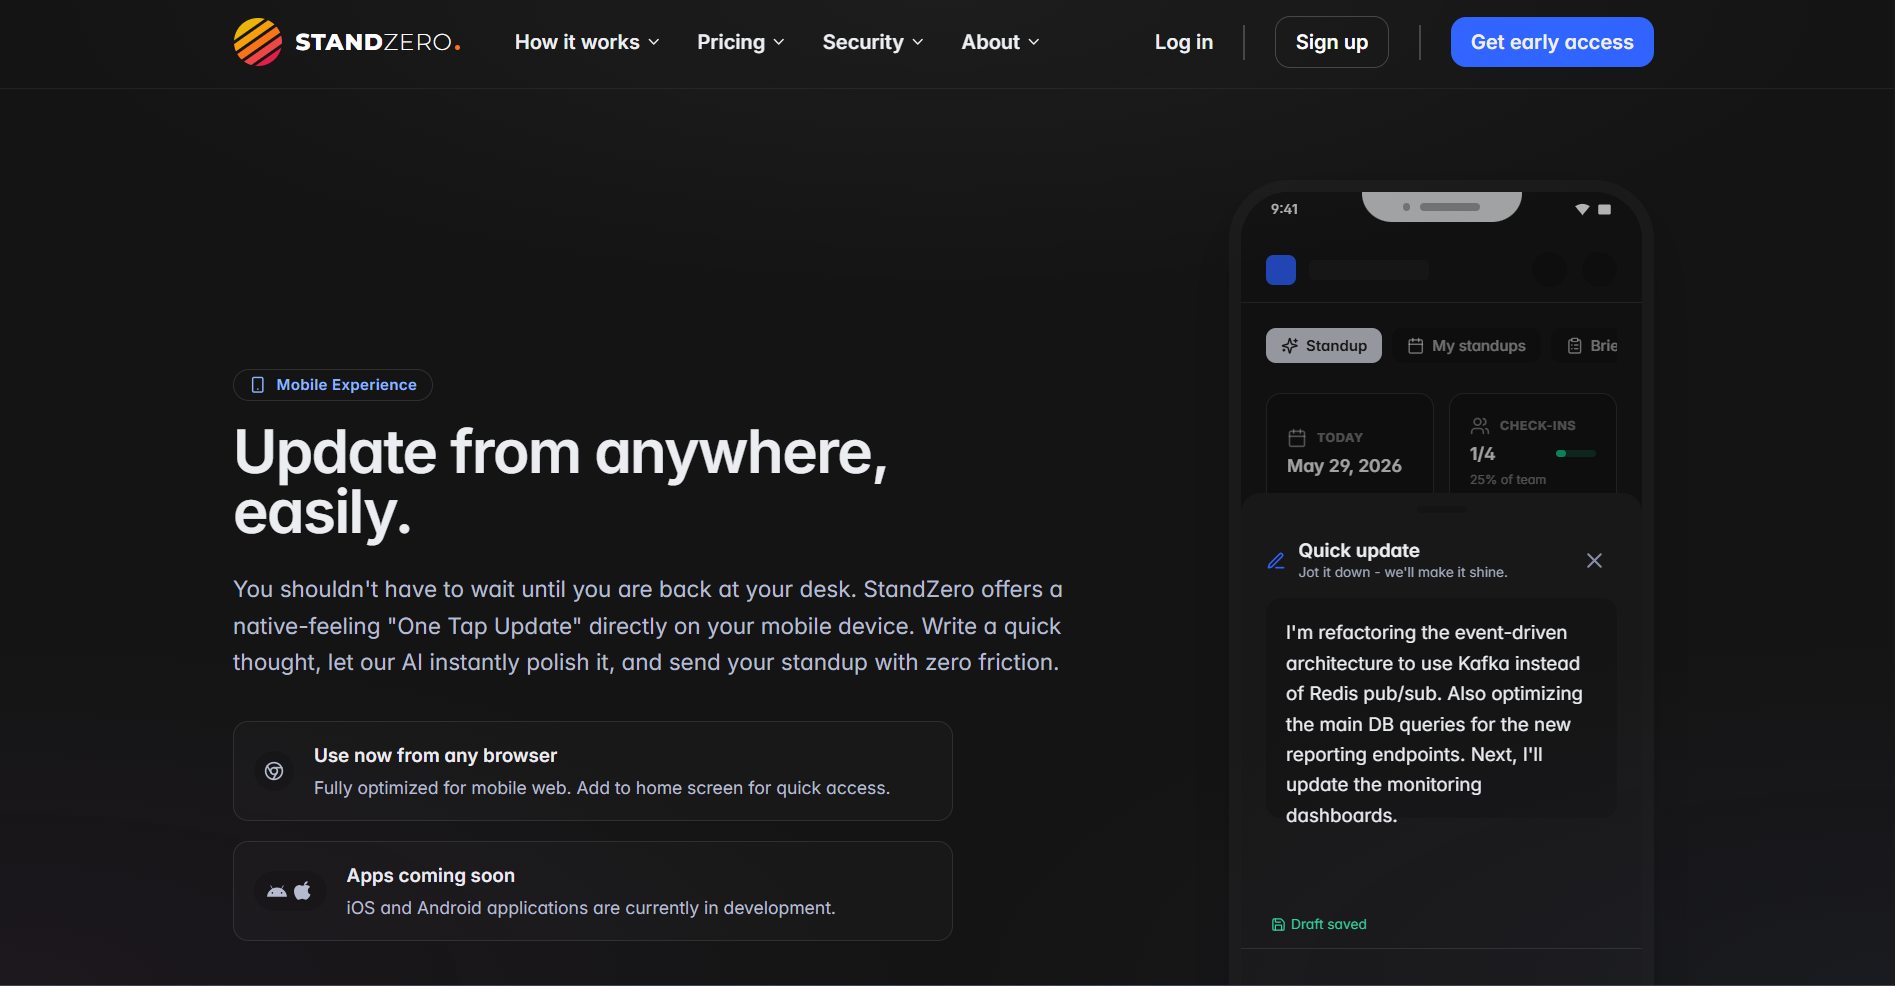Click the Apple logo icon
This screenshot has width=1895, height=986.
coord(302,890)
